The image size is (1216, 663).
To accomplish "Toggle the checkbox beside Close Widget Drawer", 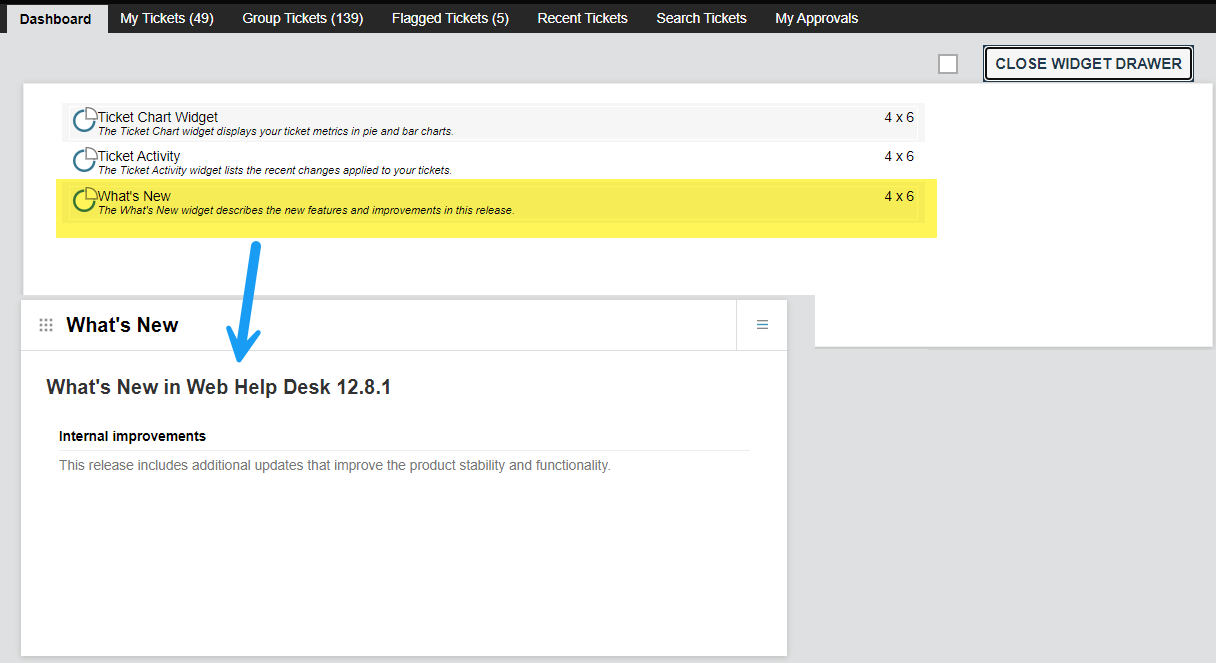I will pyautogui.click(x=948, y=64).
